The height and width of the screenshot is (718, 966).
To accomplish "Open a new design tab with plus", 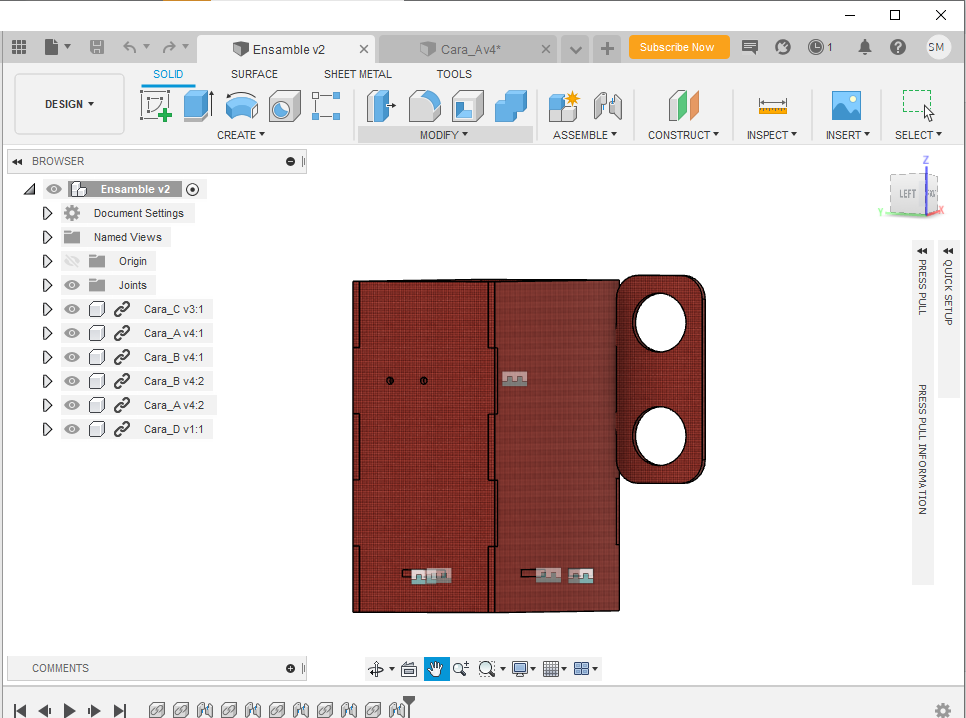I will click(x=607, y=49).
